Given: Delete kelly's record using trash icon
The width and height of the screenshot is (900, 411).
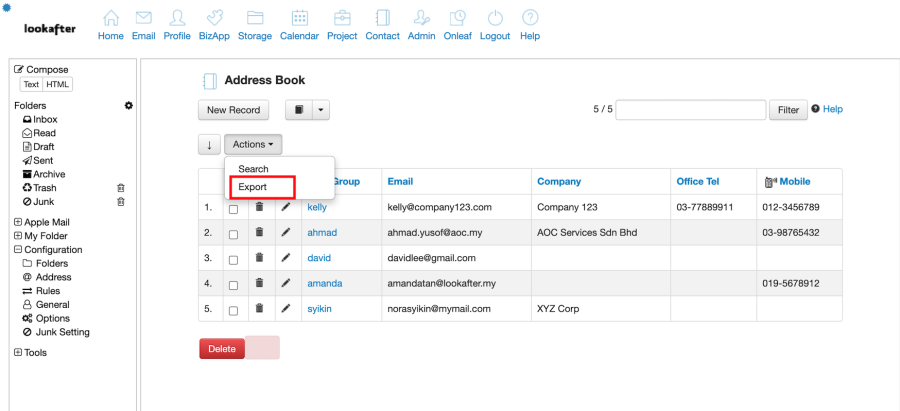Looking at the screenshot, I should [x=259, y=207].
